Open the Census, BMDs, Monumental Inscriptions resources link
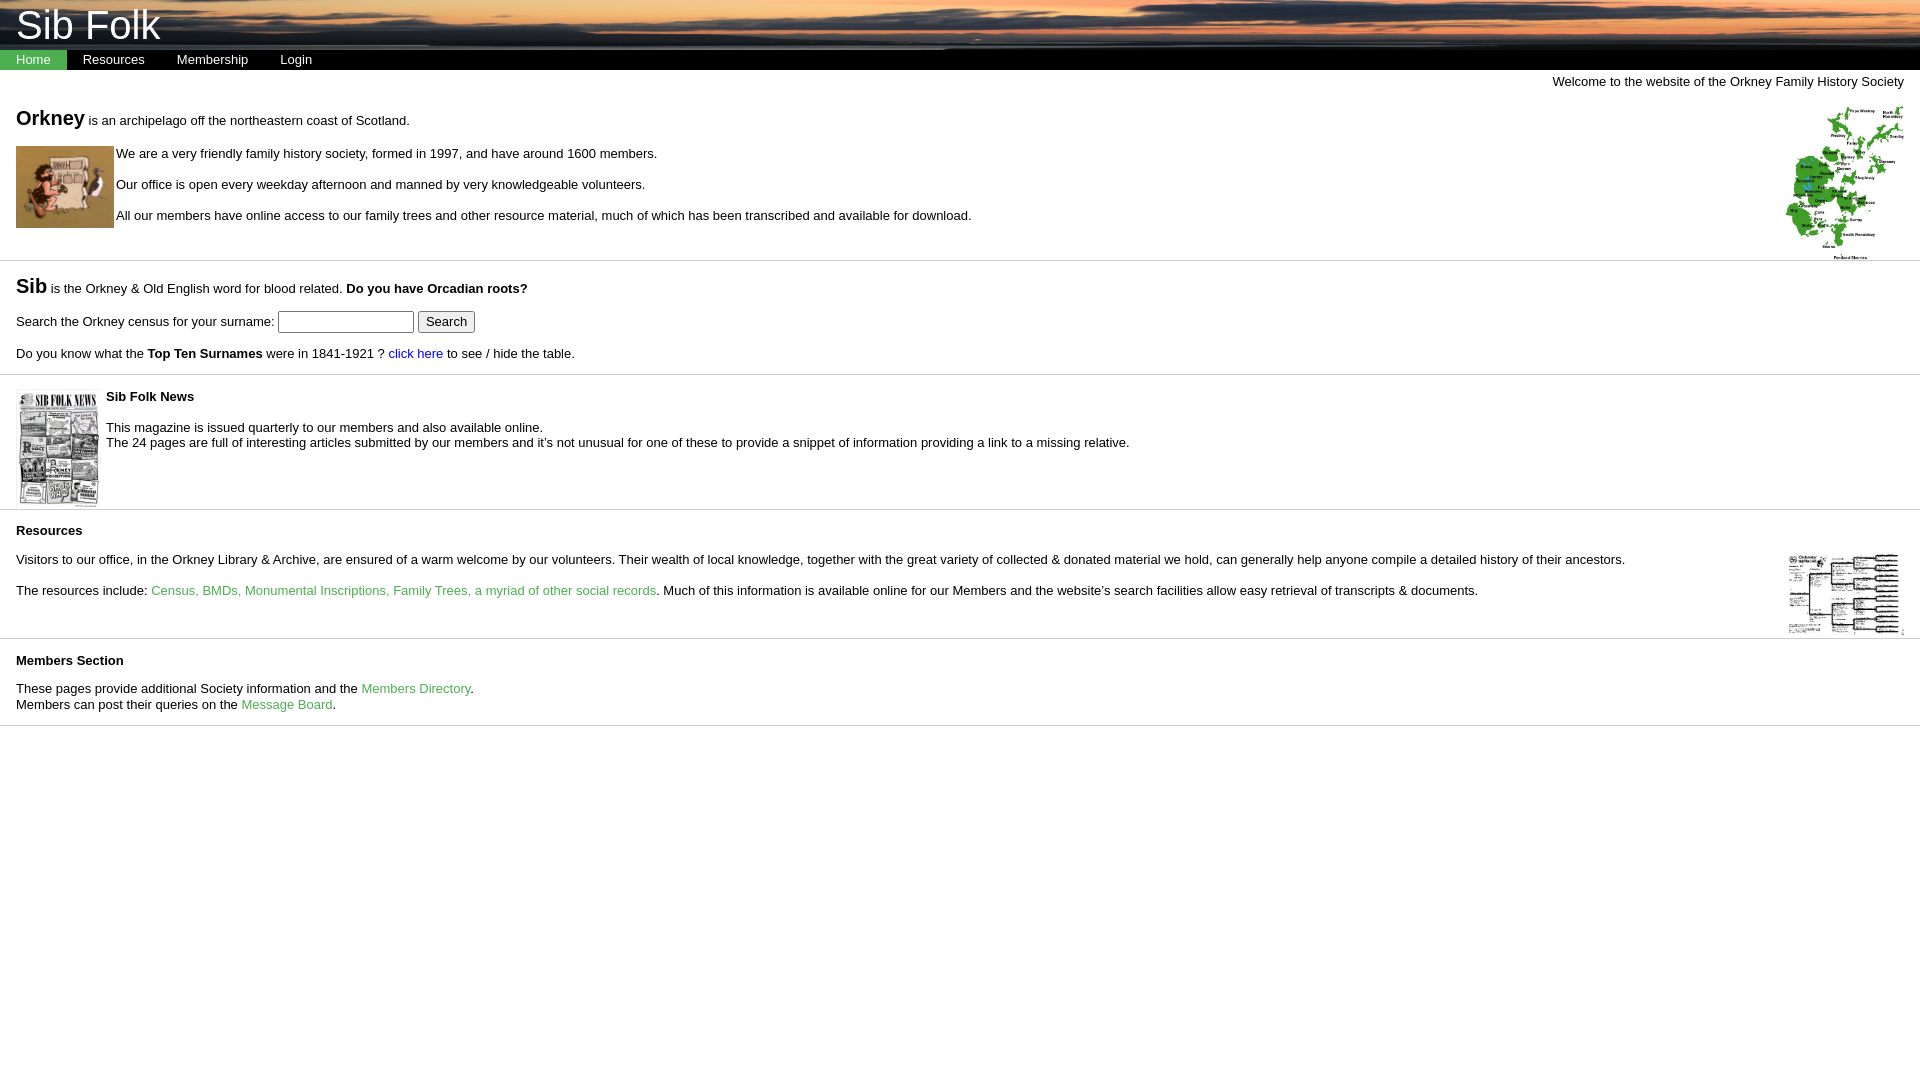 [403, 591]
